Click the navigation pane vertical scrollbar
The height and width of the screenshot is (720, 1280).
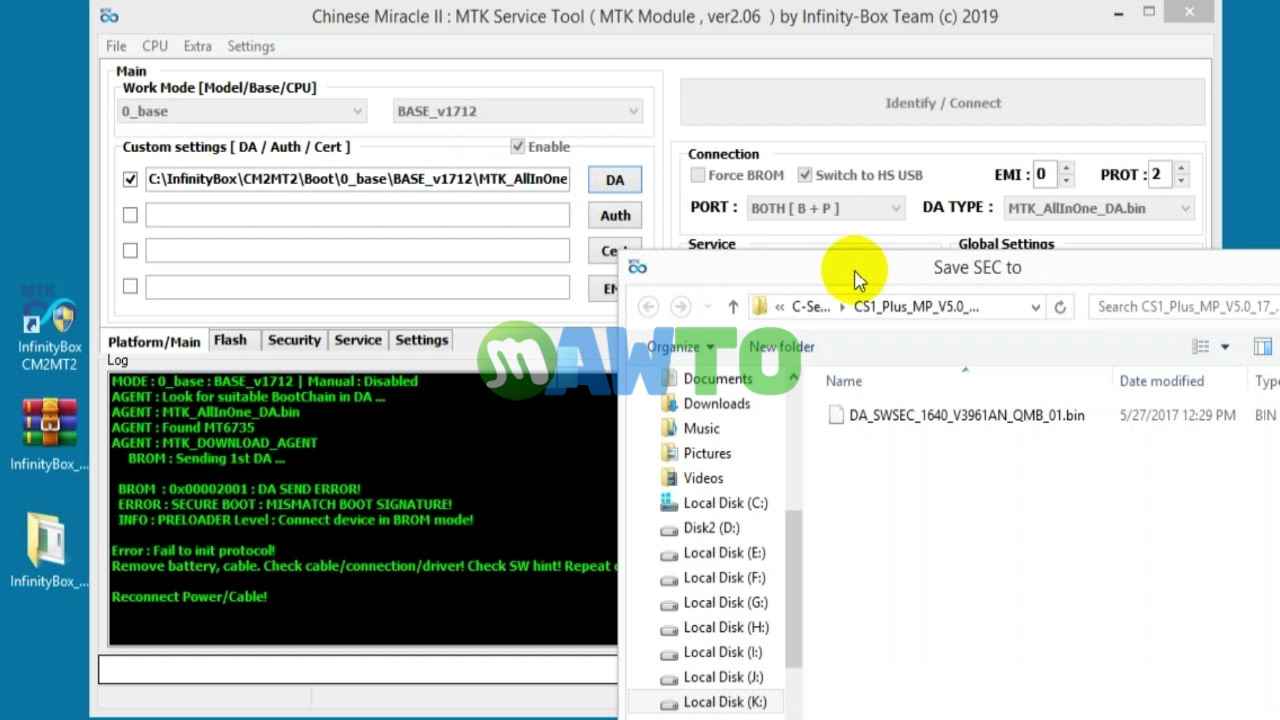794,589
